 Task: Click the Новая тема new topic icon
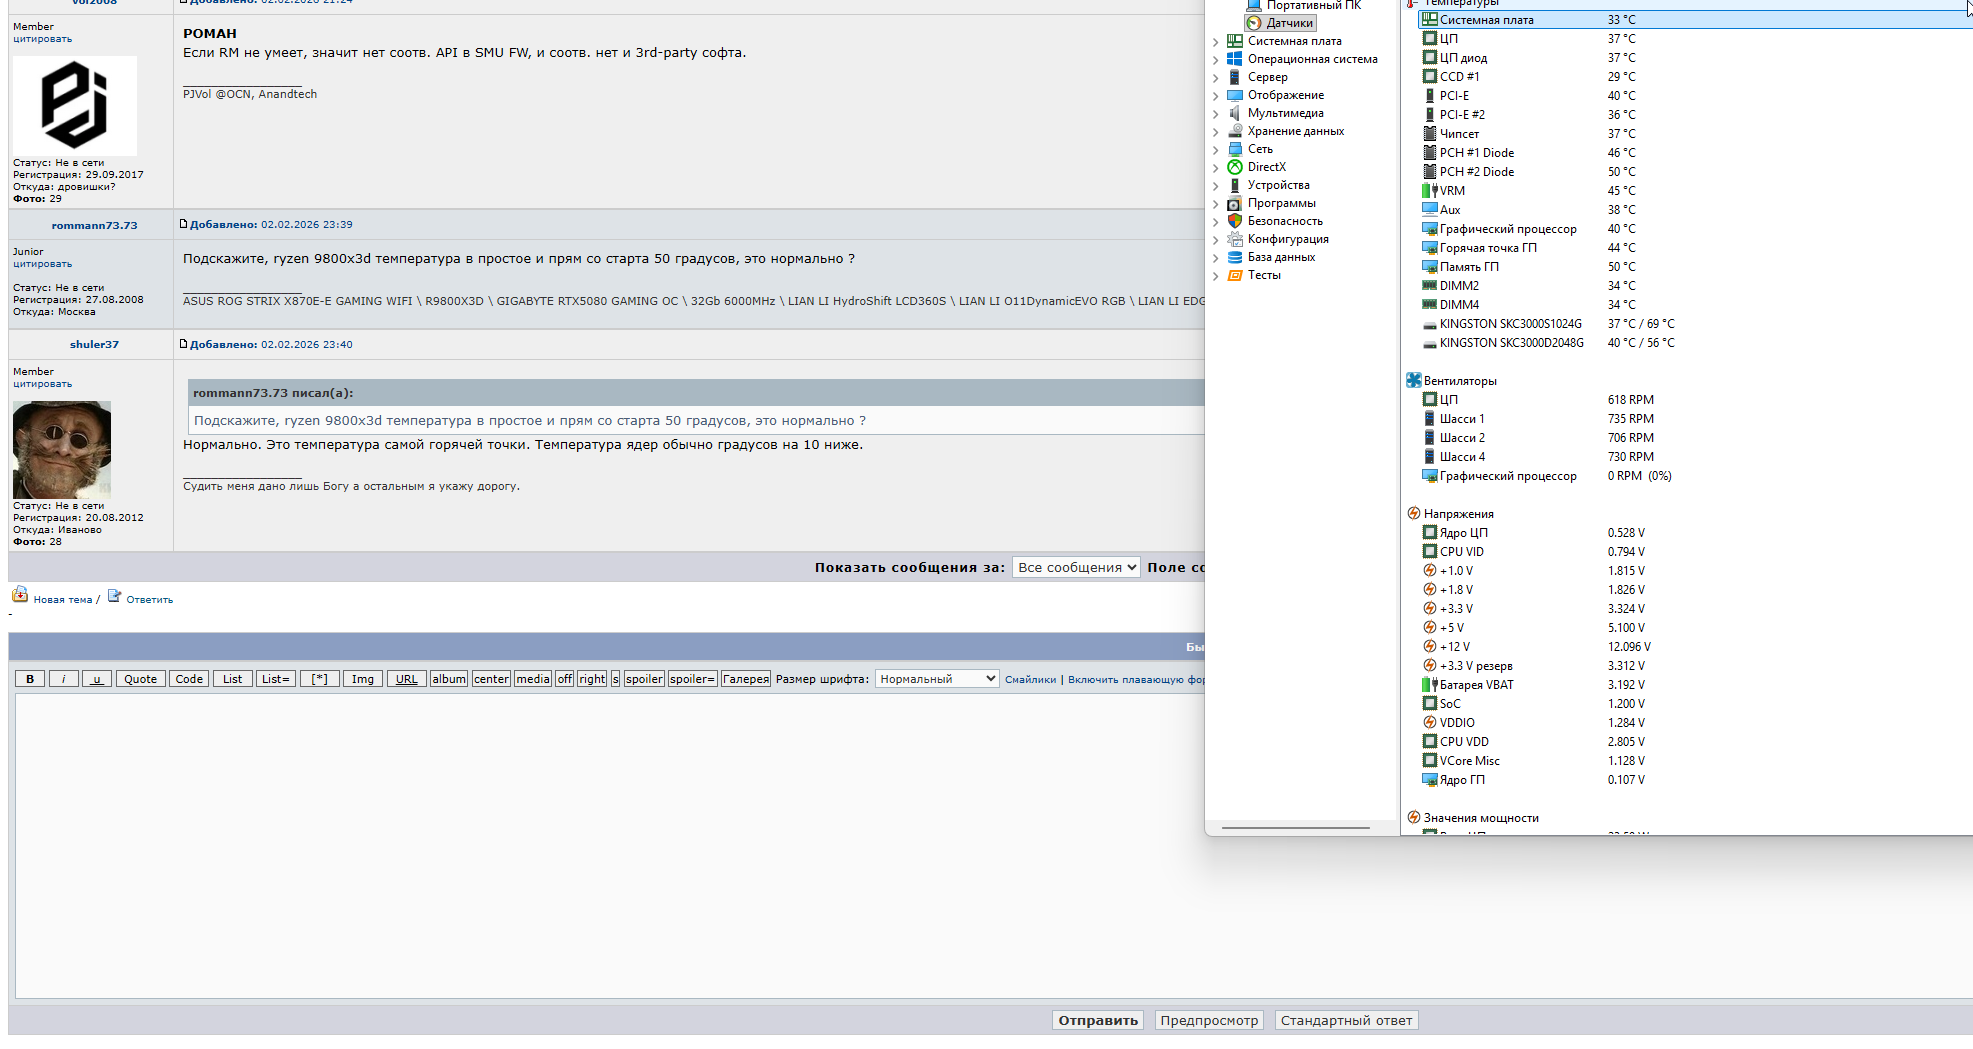(x=20, y=595)
